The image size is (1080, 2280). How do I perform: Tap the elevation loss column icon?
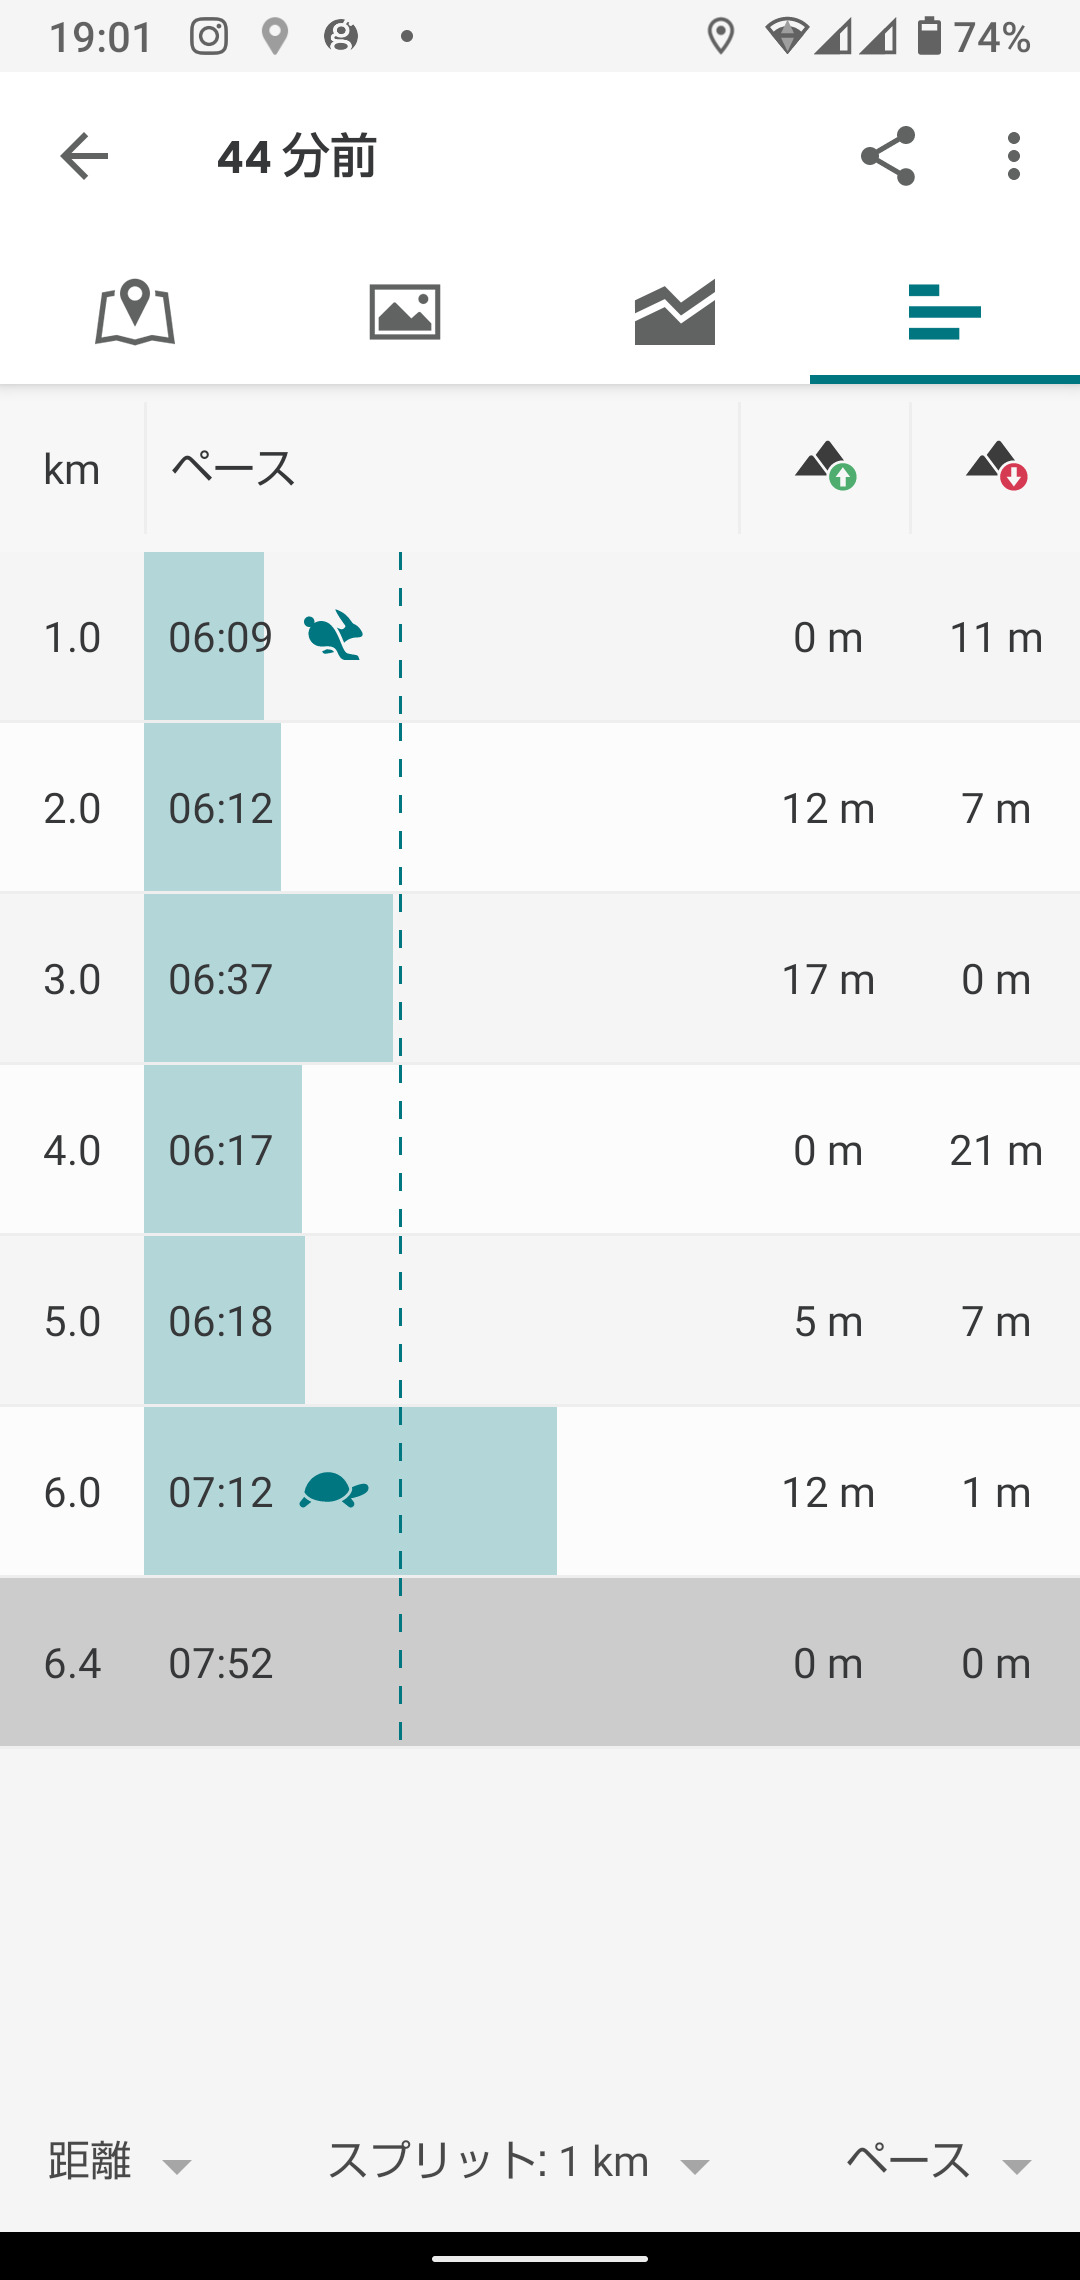[x=996, y=466]
